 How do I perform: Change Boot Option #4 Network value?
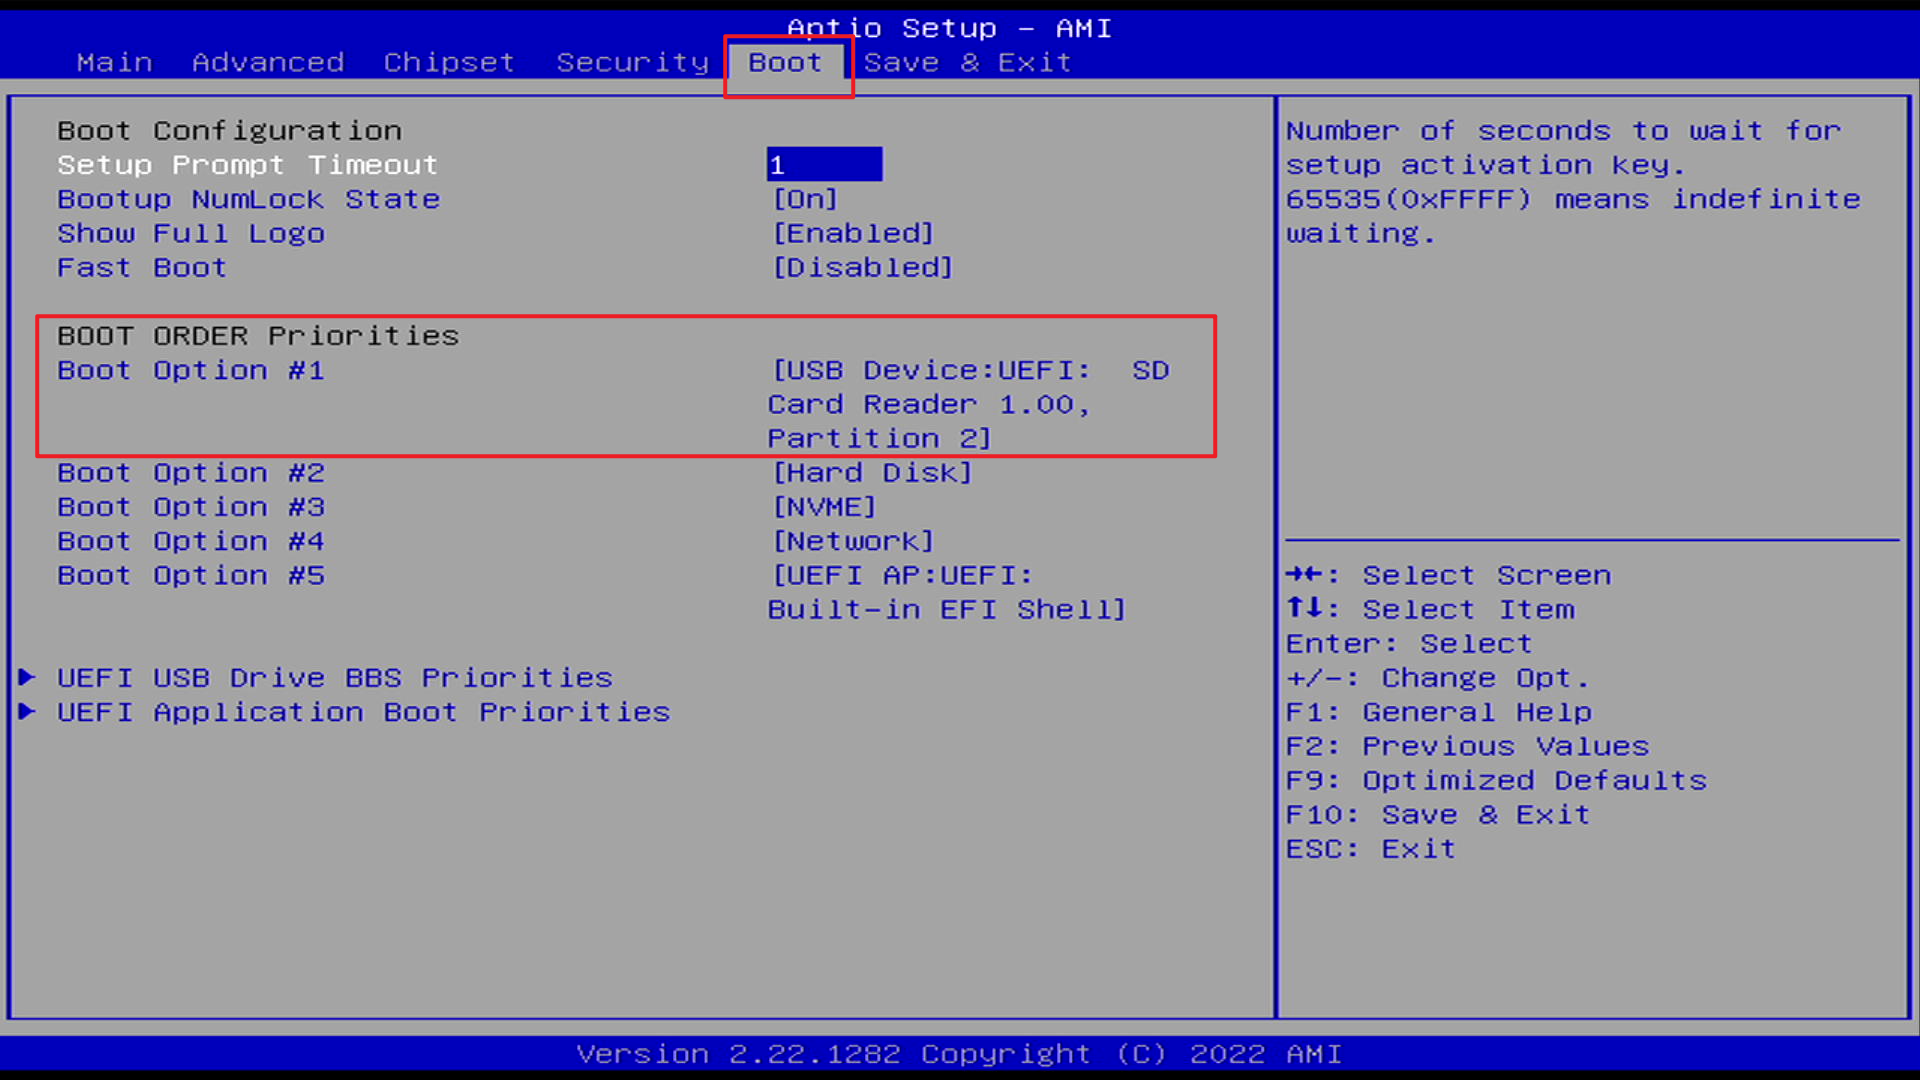[853, 541]
